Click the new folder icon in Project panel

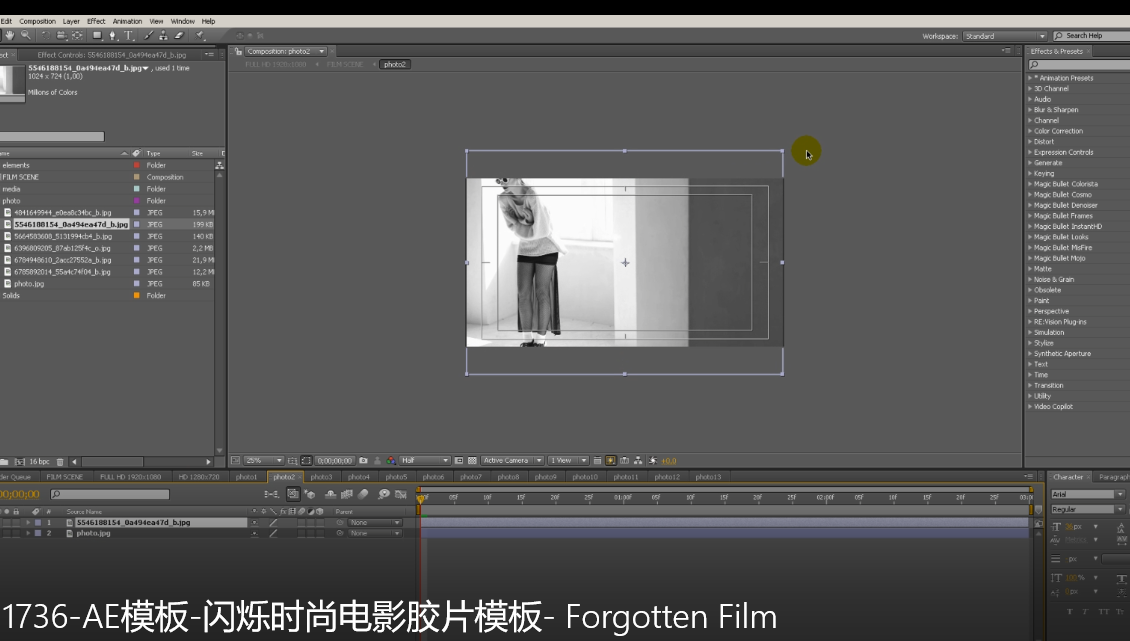[4, 461]
